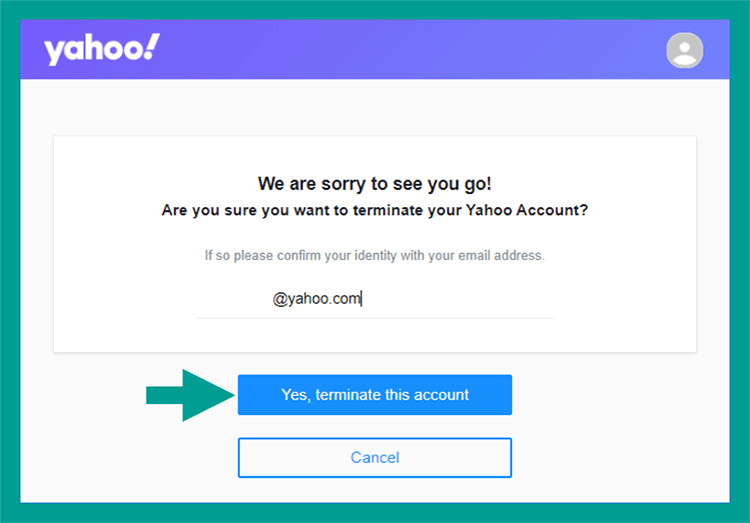Click the word "Yahoo Account?" in the question
Viewport: 750px width, 523px height.
527,210
